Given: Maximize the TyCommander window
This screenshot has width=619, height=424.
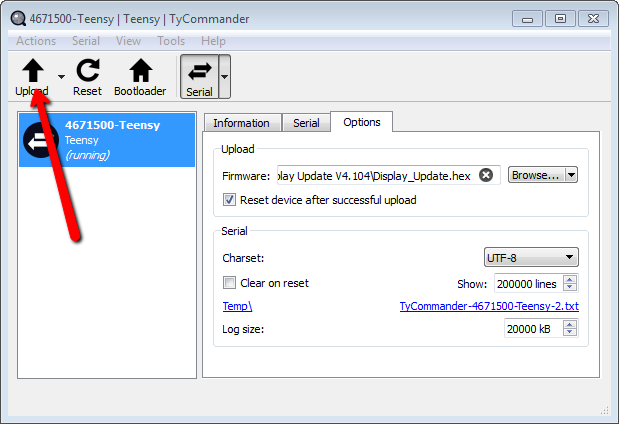Looking at the screenshot, I should (560, 19).
